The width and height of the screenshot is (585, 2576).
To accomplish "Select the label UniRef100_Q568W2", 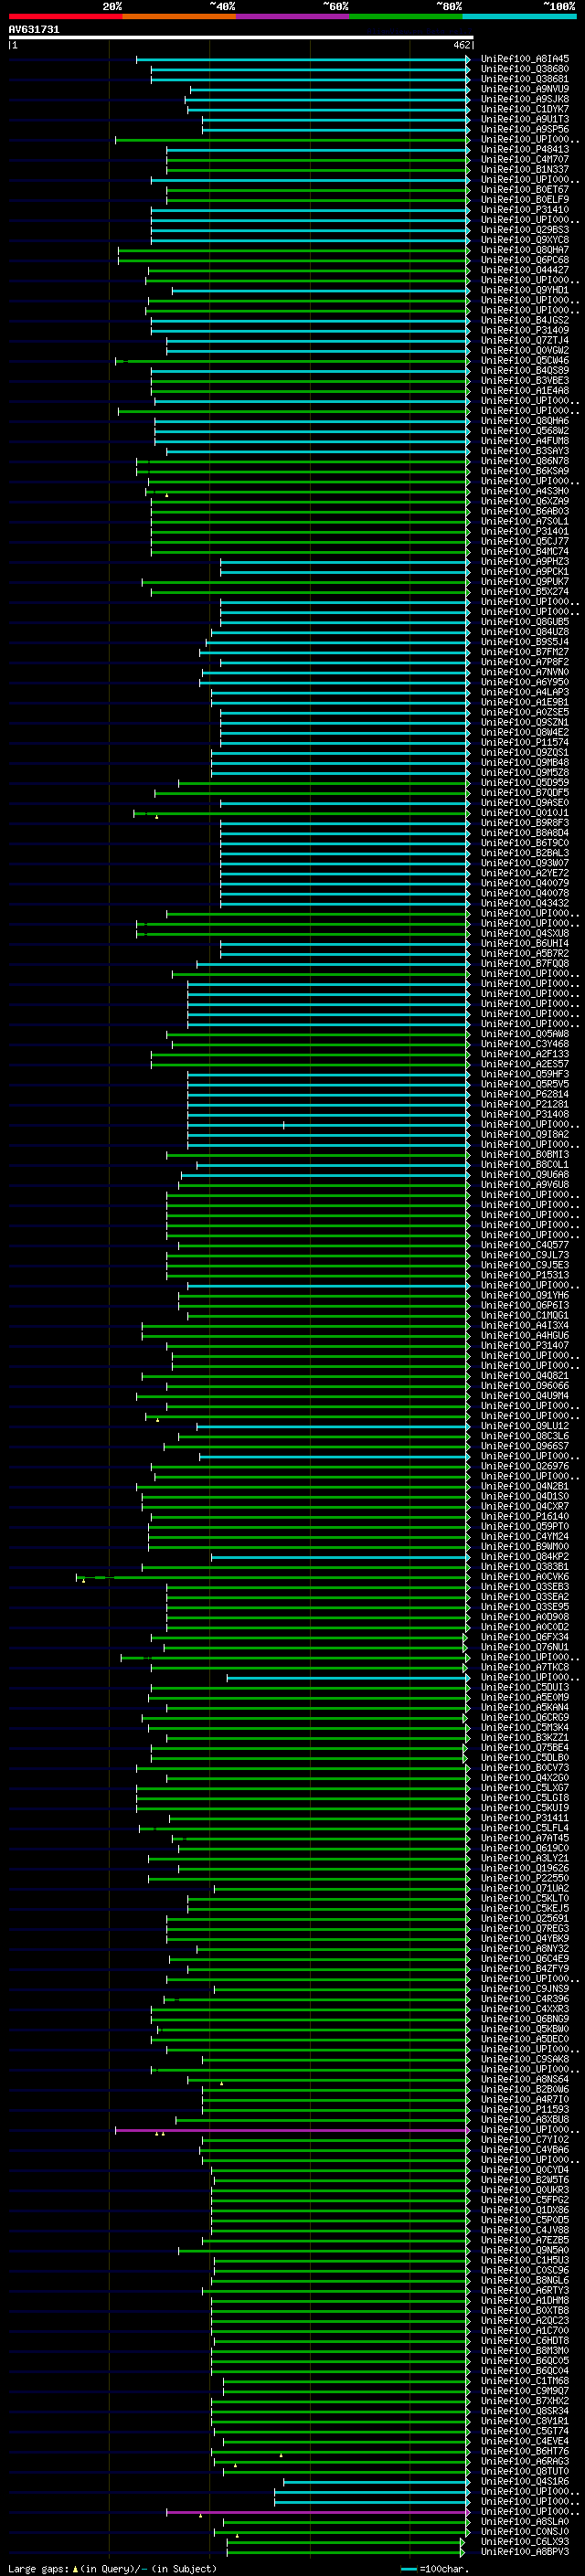I will (x=524, y=431).
